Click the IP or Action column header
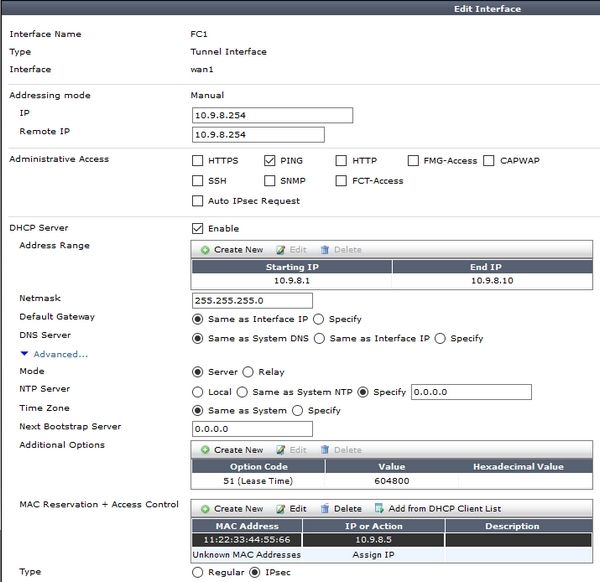 coord(373,526)
